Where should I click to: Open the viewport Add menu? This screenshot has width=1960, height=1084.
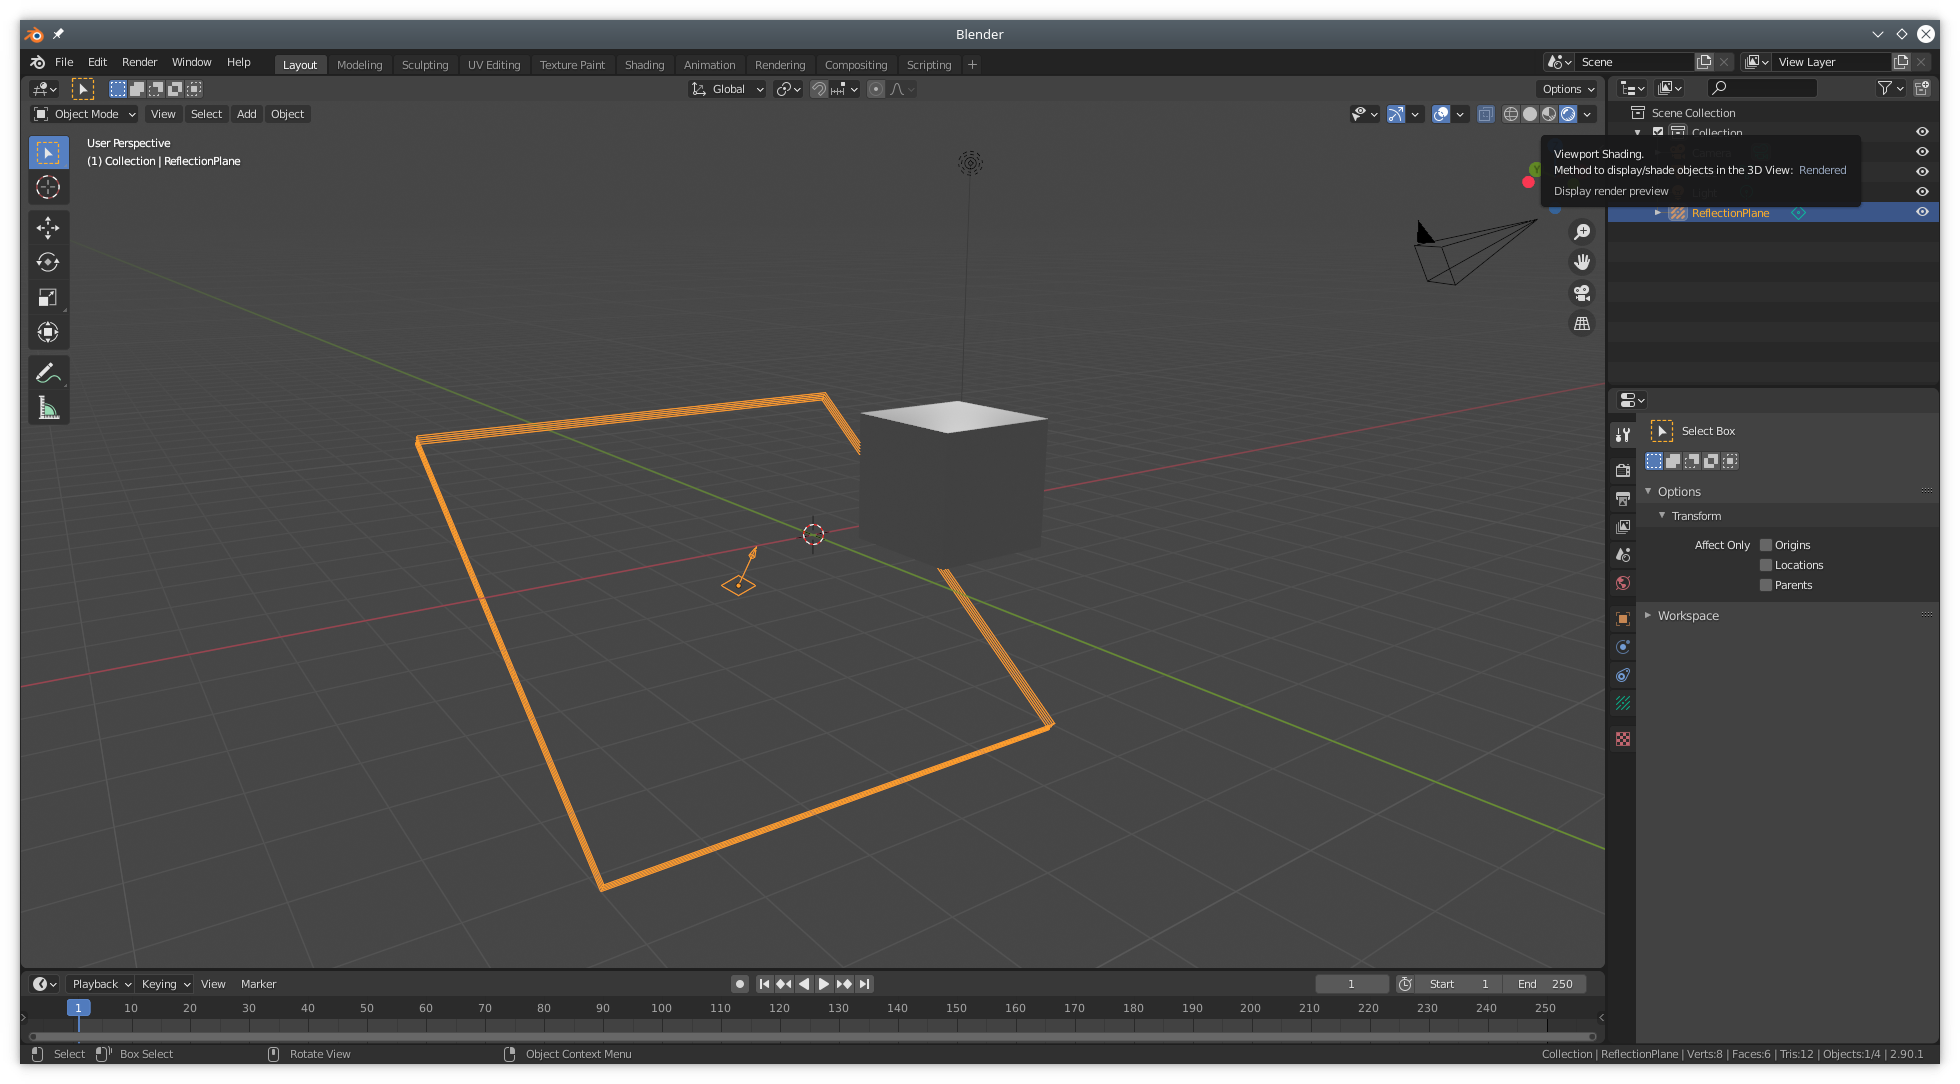pos(246,114)
